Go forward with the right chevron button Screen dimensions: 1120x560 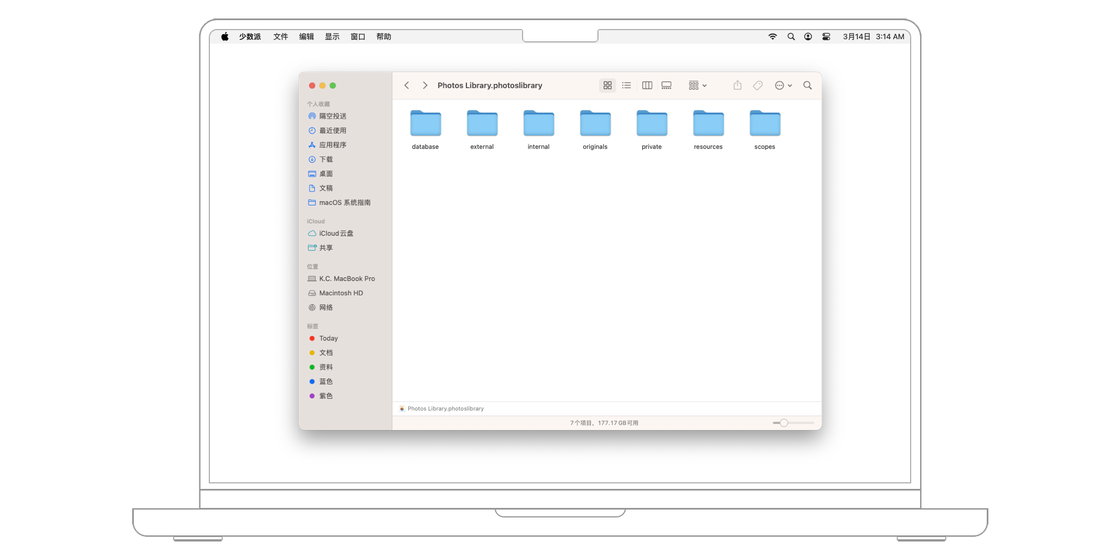425,85
